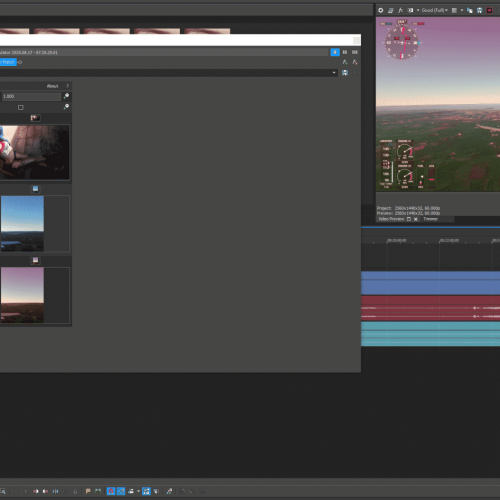
Task: Open overlays dropdown arrow next to grid icon
Action: [x=462, y=10]
